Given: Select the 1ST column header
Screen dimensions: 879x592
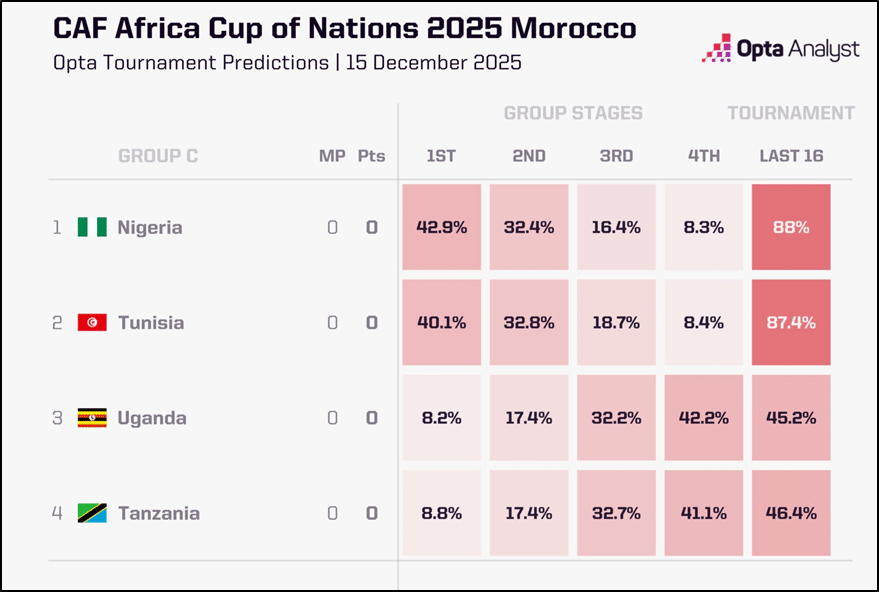Looking at the screenshot, I should 441,156.
